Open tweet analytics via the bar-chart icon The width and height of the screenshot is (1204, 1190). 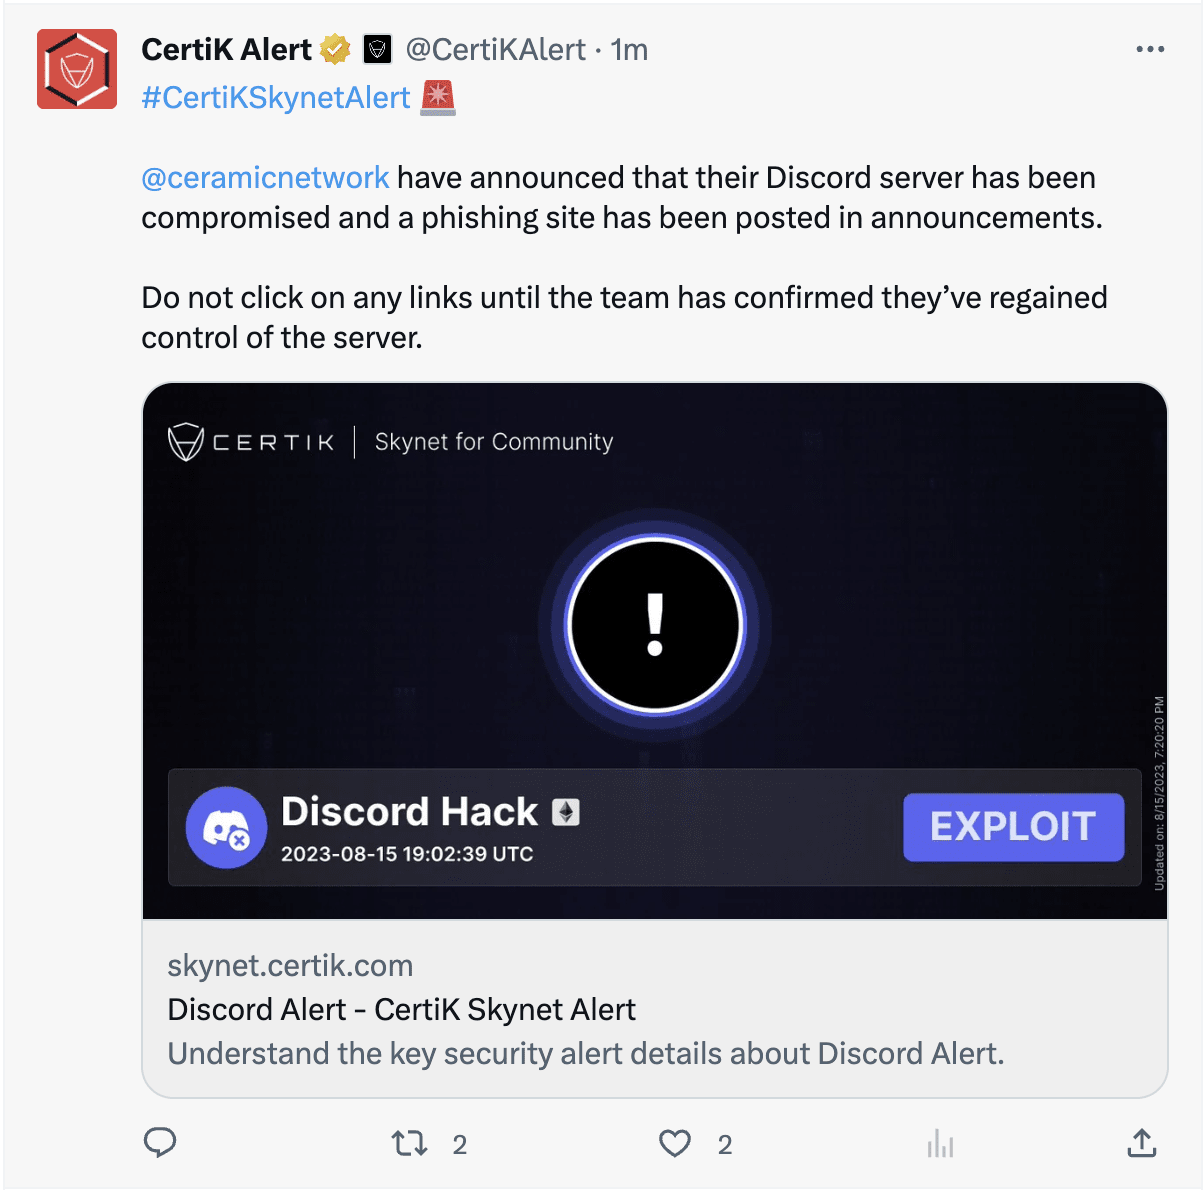point(940,1143)
